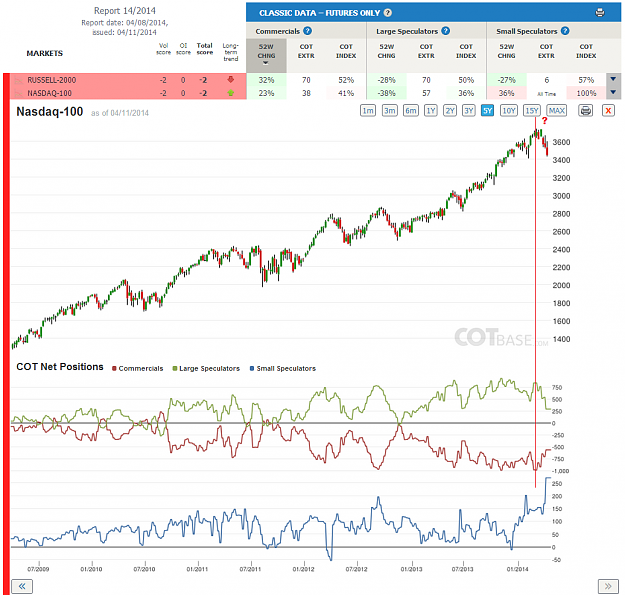The height and width of the screenshot is (595, 625).
Task: Select 6m chart range
Action: [x=411, y=110]
